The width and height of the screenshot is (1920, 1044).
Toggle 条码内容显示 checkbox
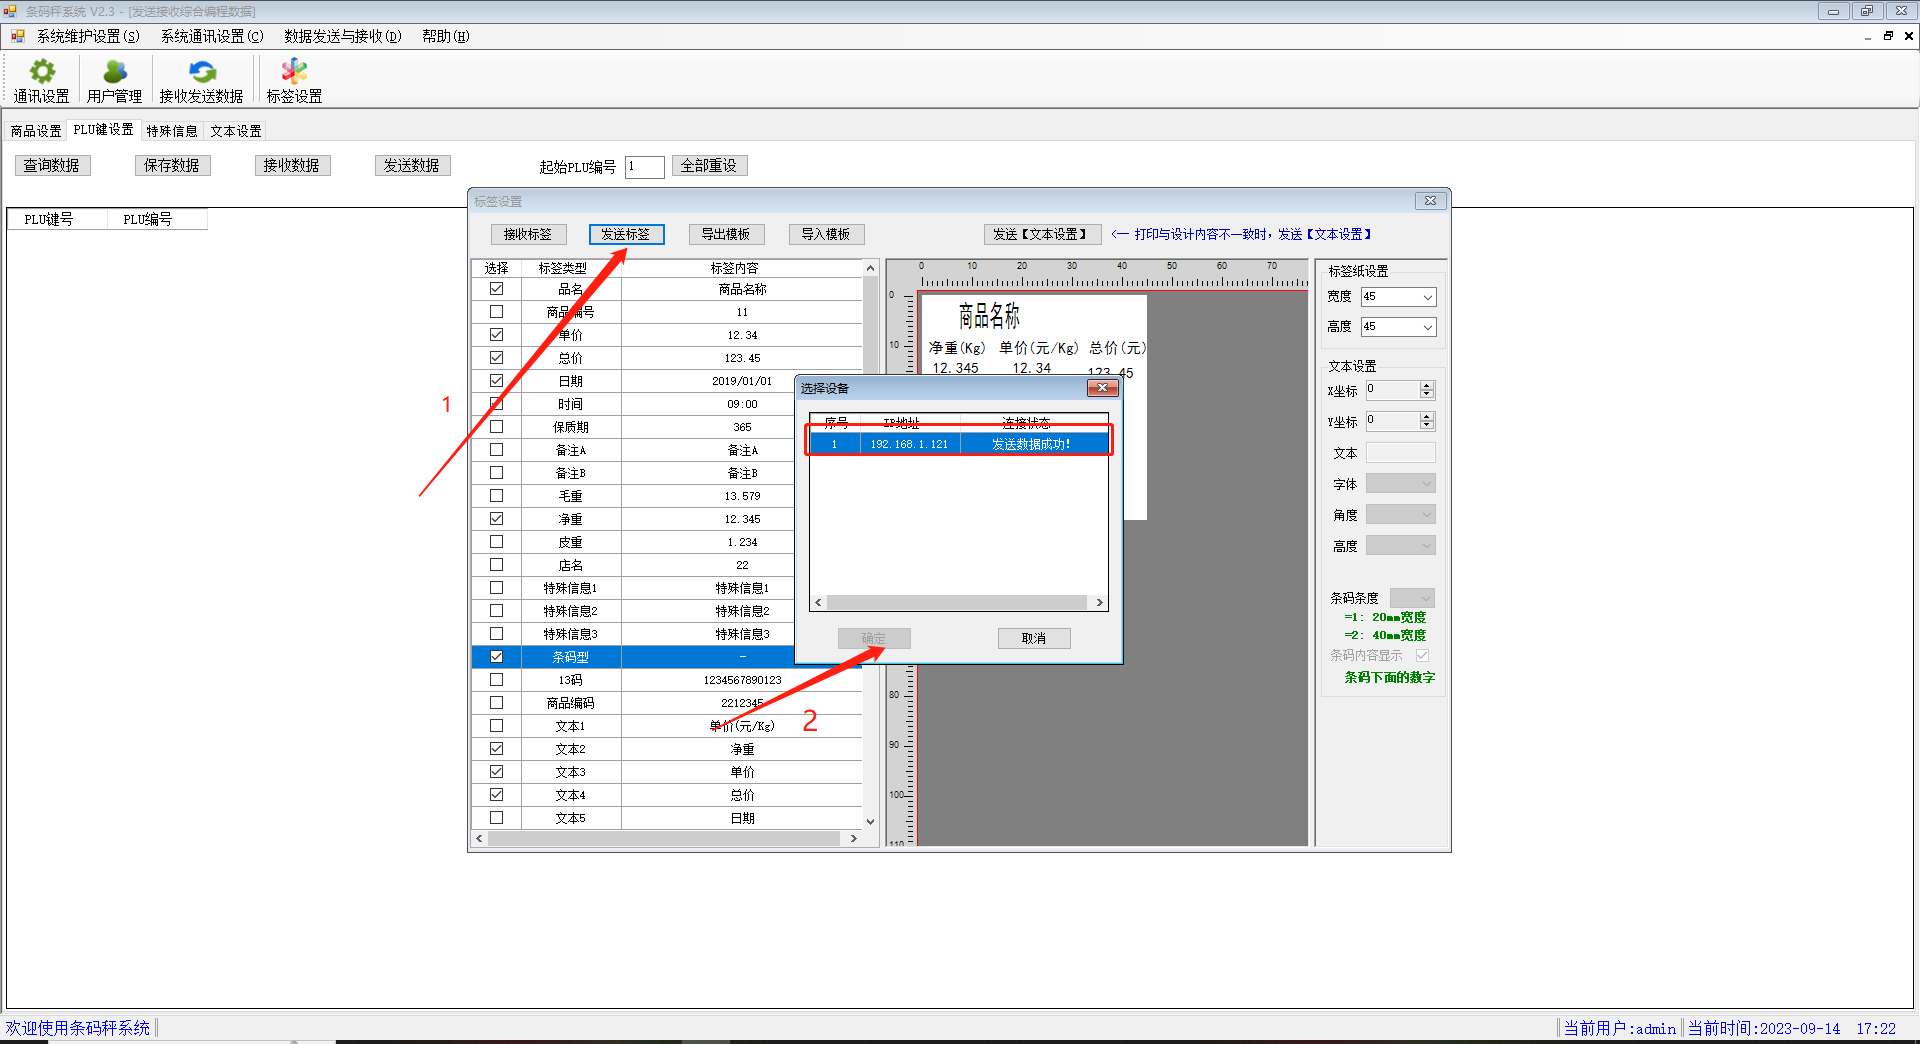(1422, 656)
